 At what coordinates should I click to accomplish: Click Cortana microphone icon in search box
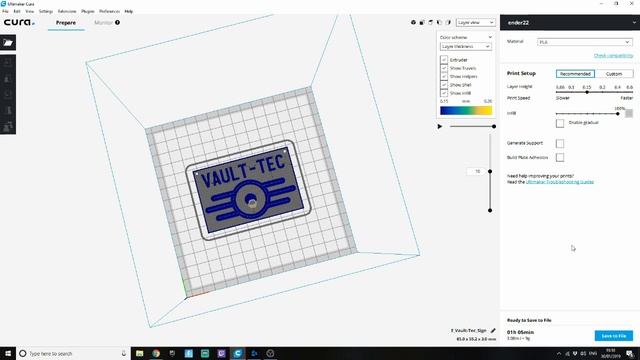coord(124,353)
